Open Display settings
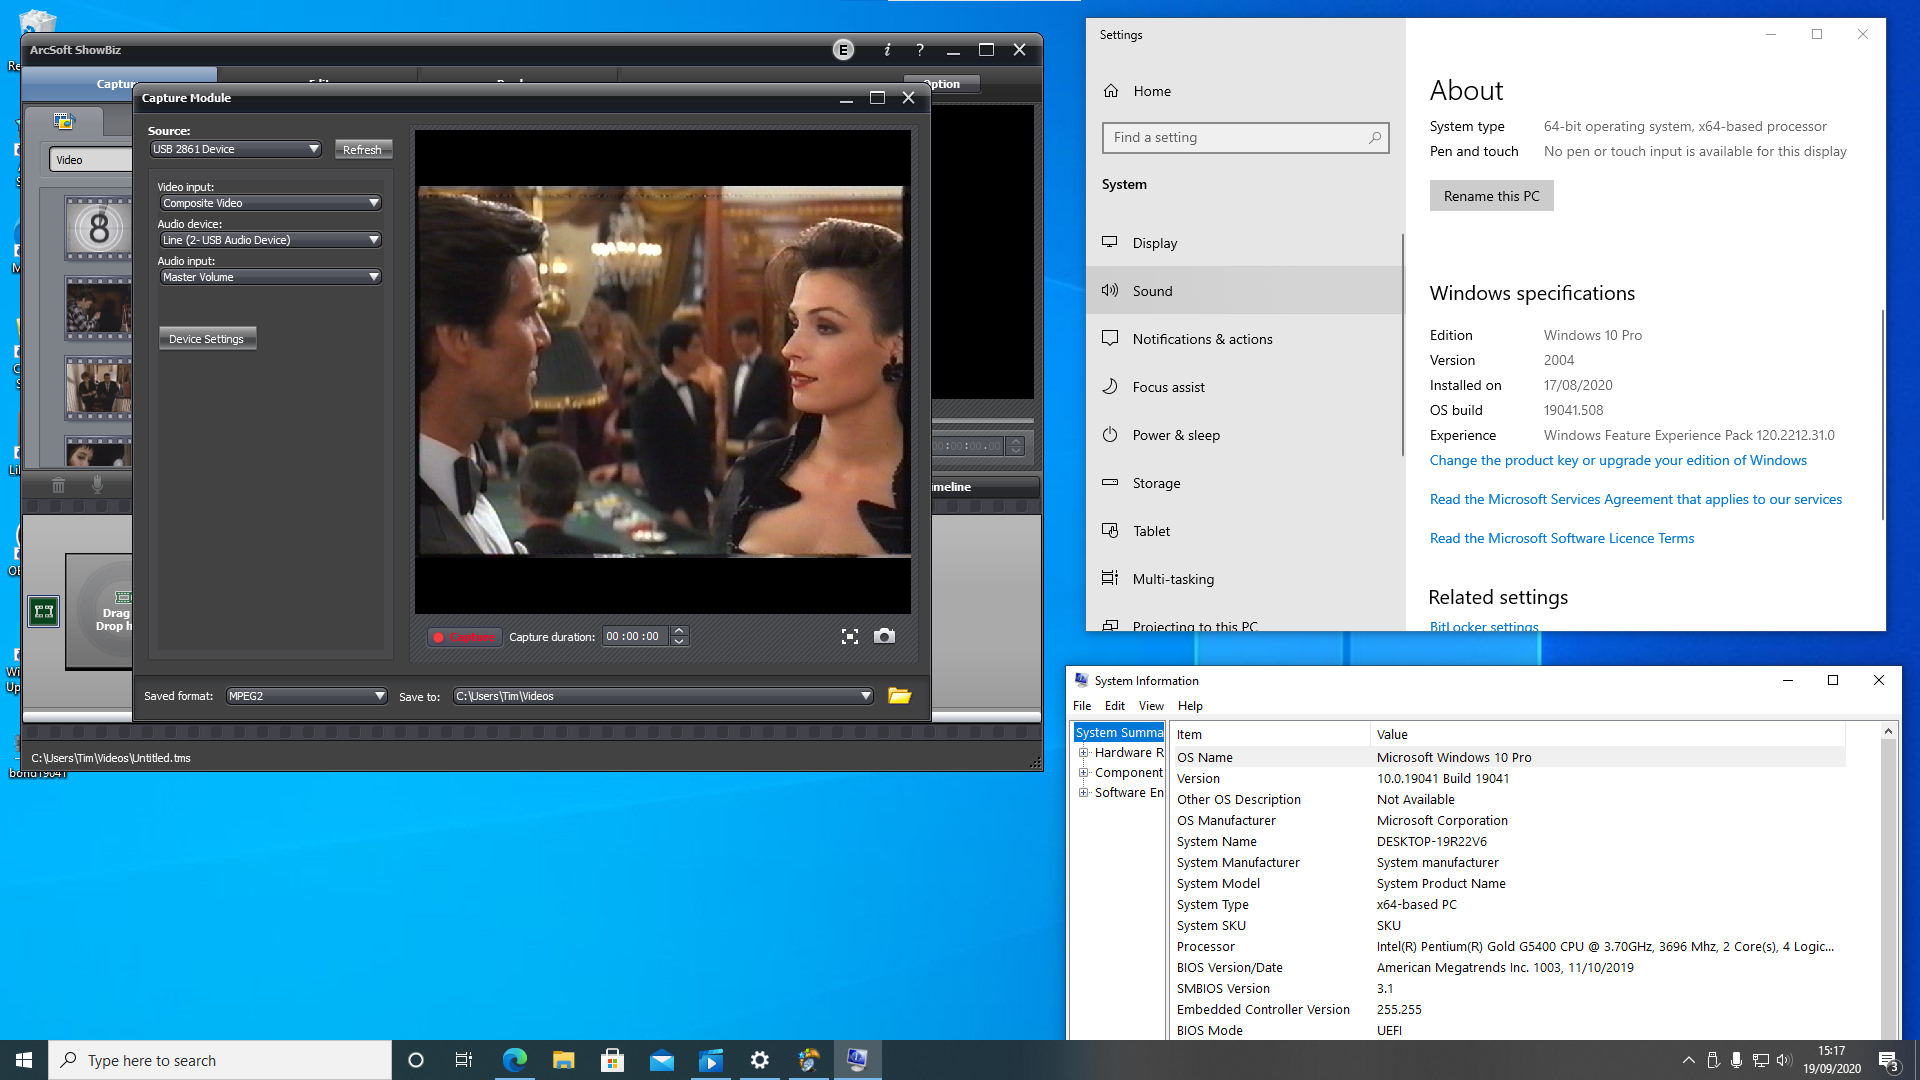This screenshot has width=1920, height=1080. (x=1244, y=243)
